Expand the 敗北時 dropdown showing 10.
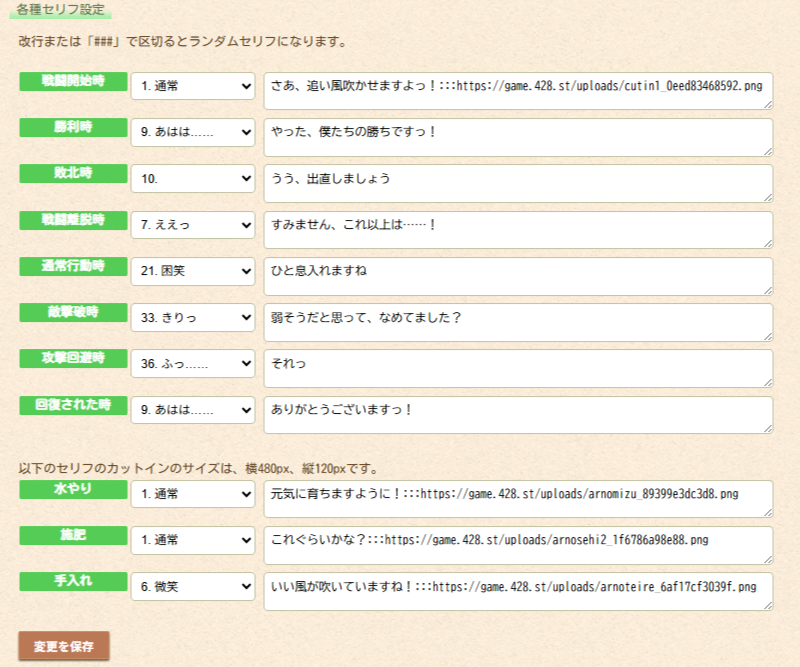 [x=193, y=179]
